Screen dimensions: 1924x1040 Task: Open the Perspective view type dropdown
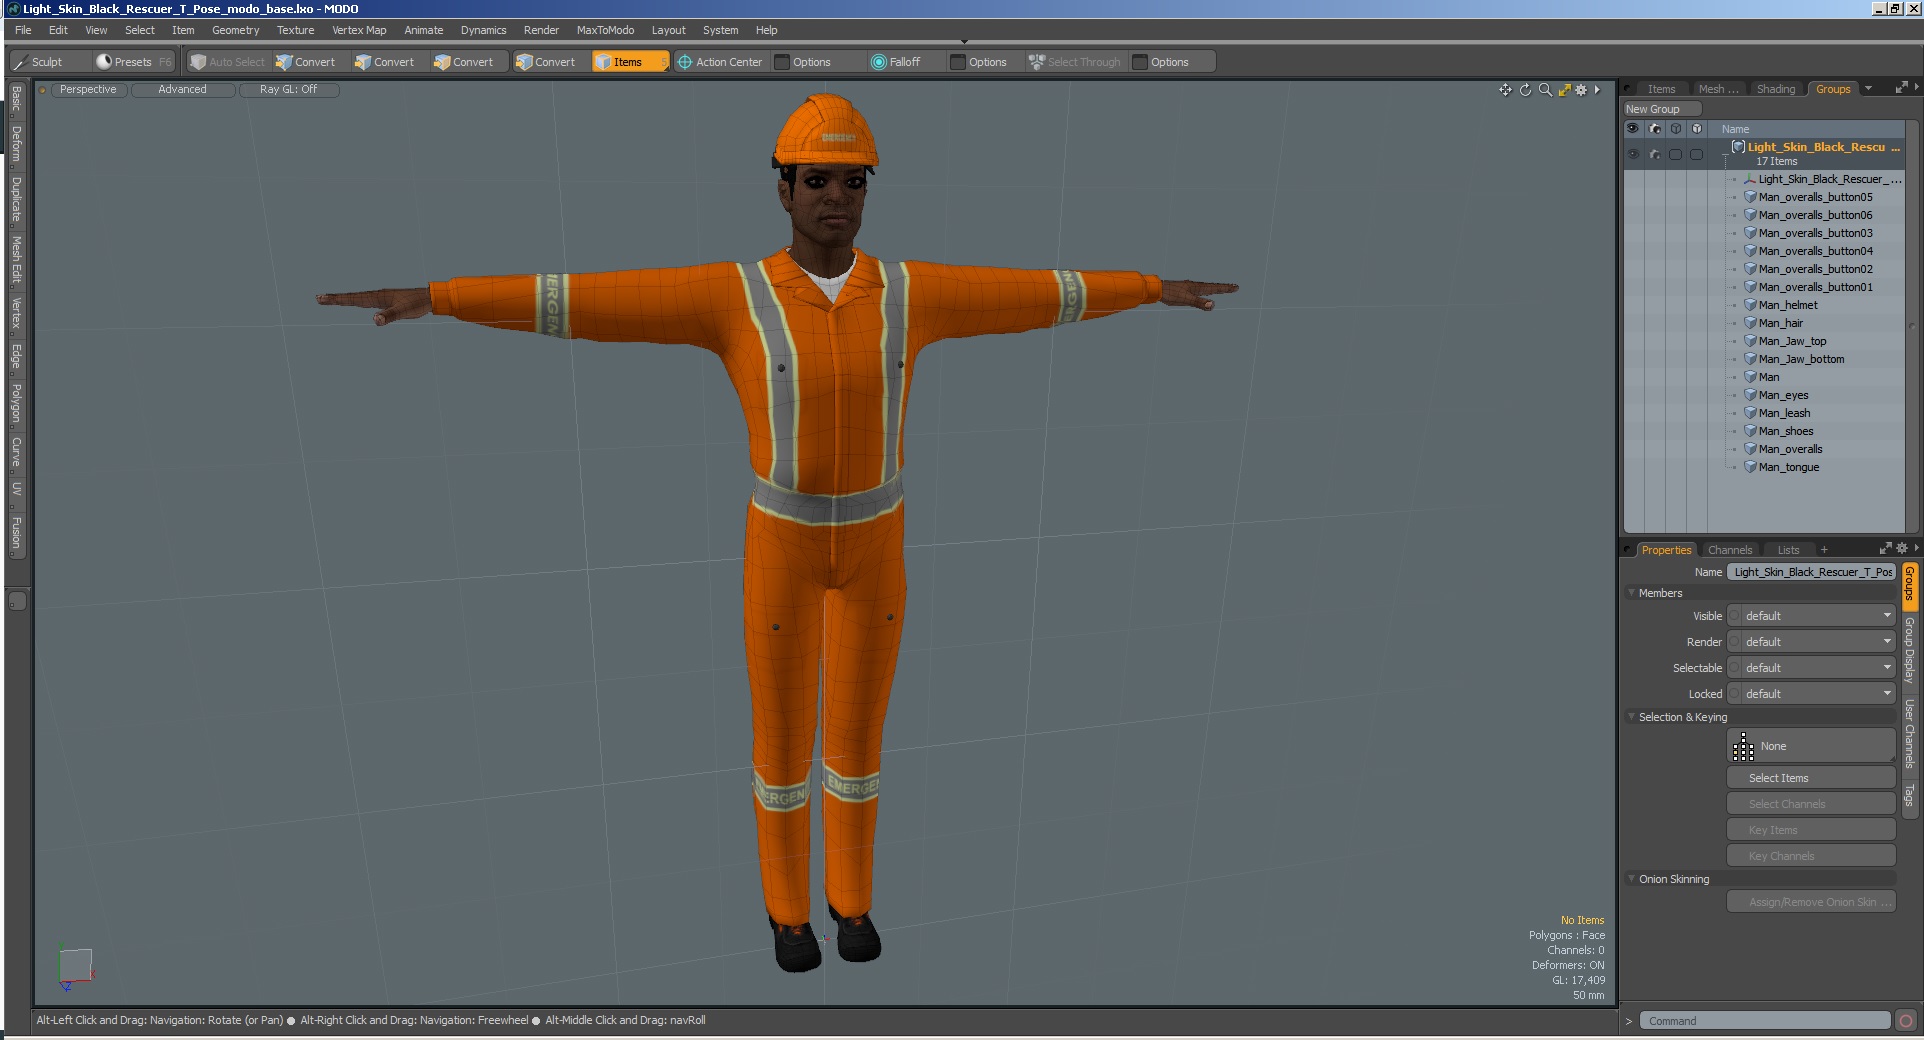[88, 90]
